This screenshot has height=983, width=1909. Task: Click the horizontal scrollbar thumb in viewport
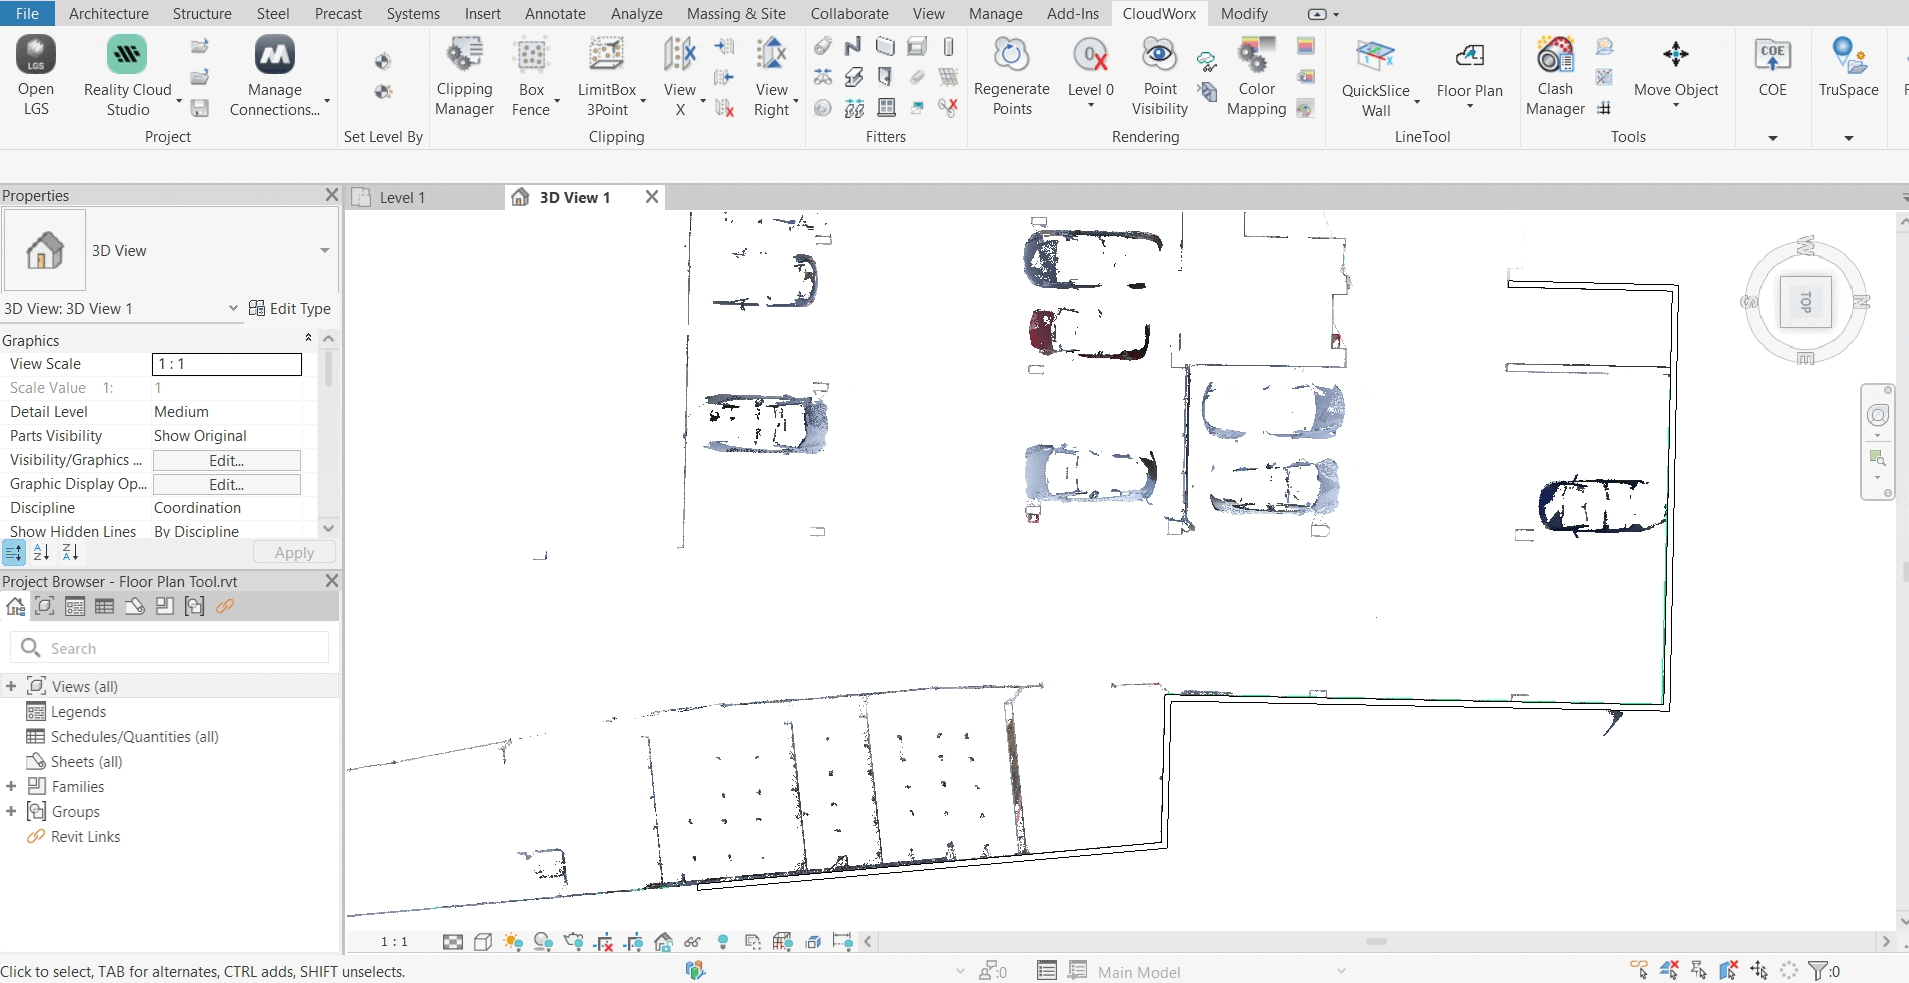1376,942
